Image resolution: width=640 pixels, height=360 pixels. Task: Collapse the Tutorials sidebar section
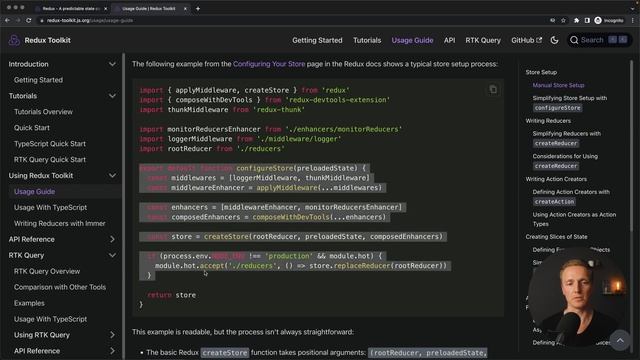pos(112,96)
